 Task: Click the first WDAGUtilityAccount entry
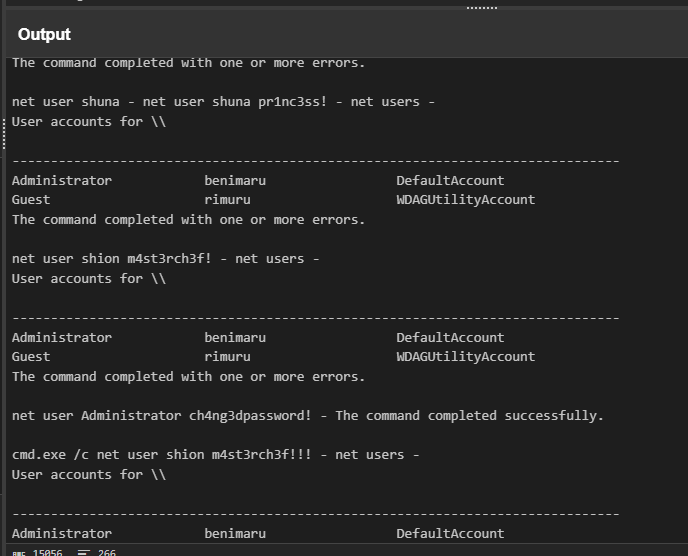pos(465,200)
